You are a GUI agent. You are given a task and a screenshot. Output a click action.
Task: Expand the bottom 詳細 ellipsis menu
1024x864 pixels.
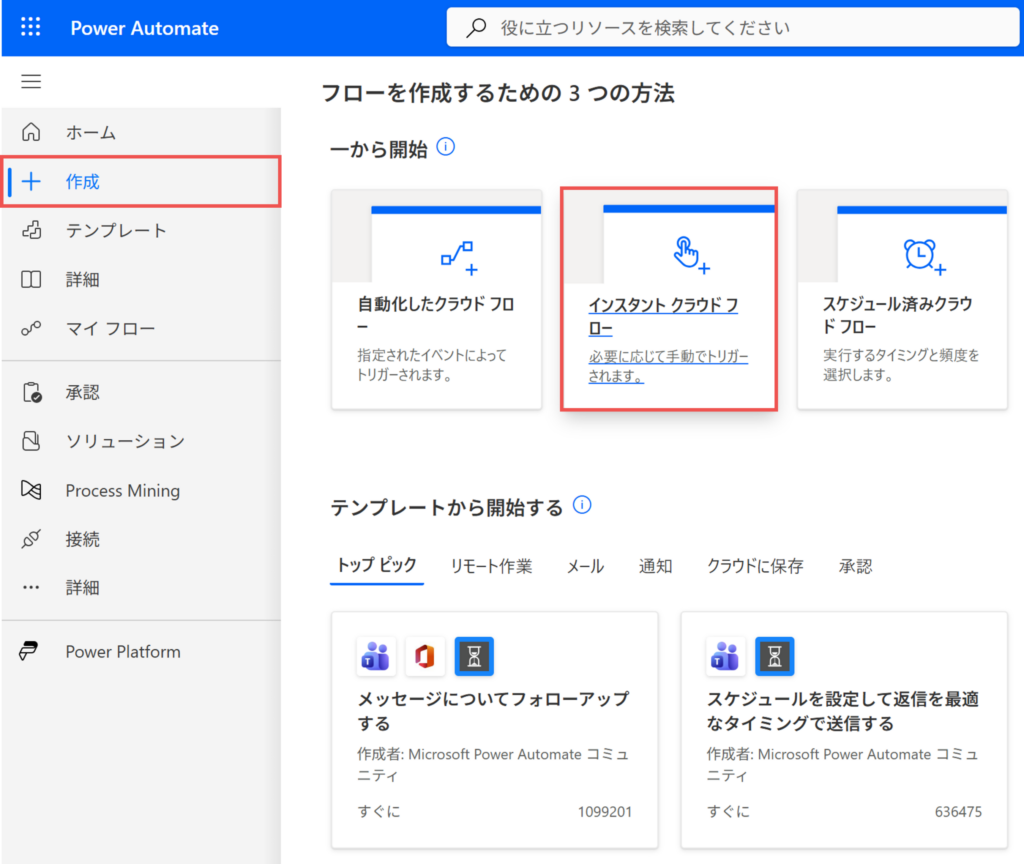[31, 588]
